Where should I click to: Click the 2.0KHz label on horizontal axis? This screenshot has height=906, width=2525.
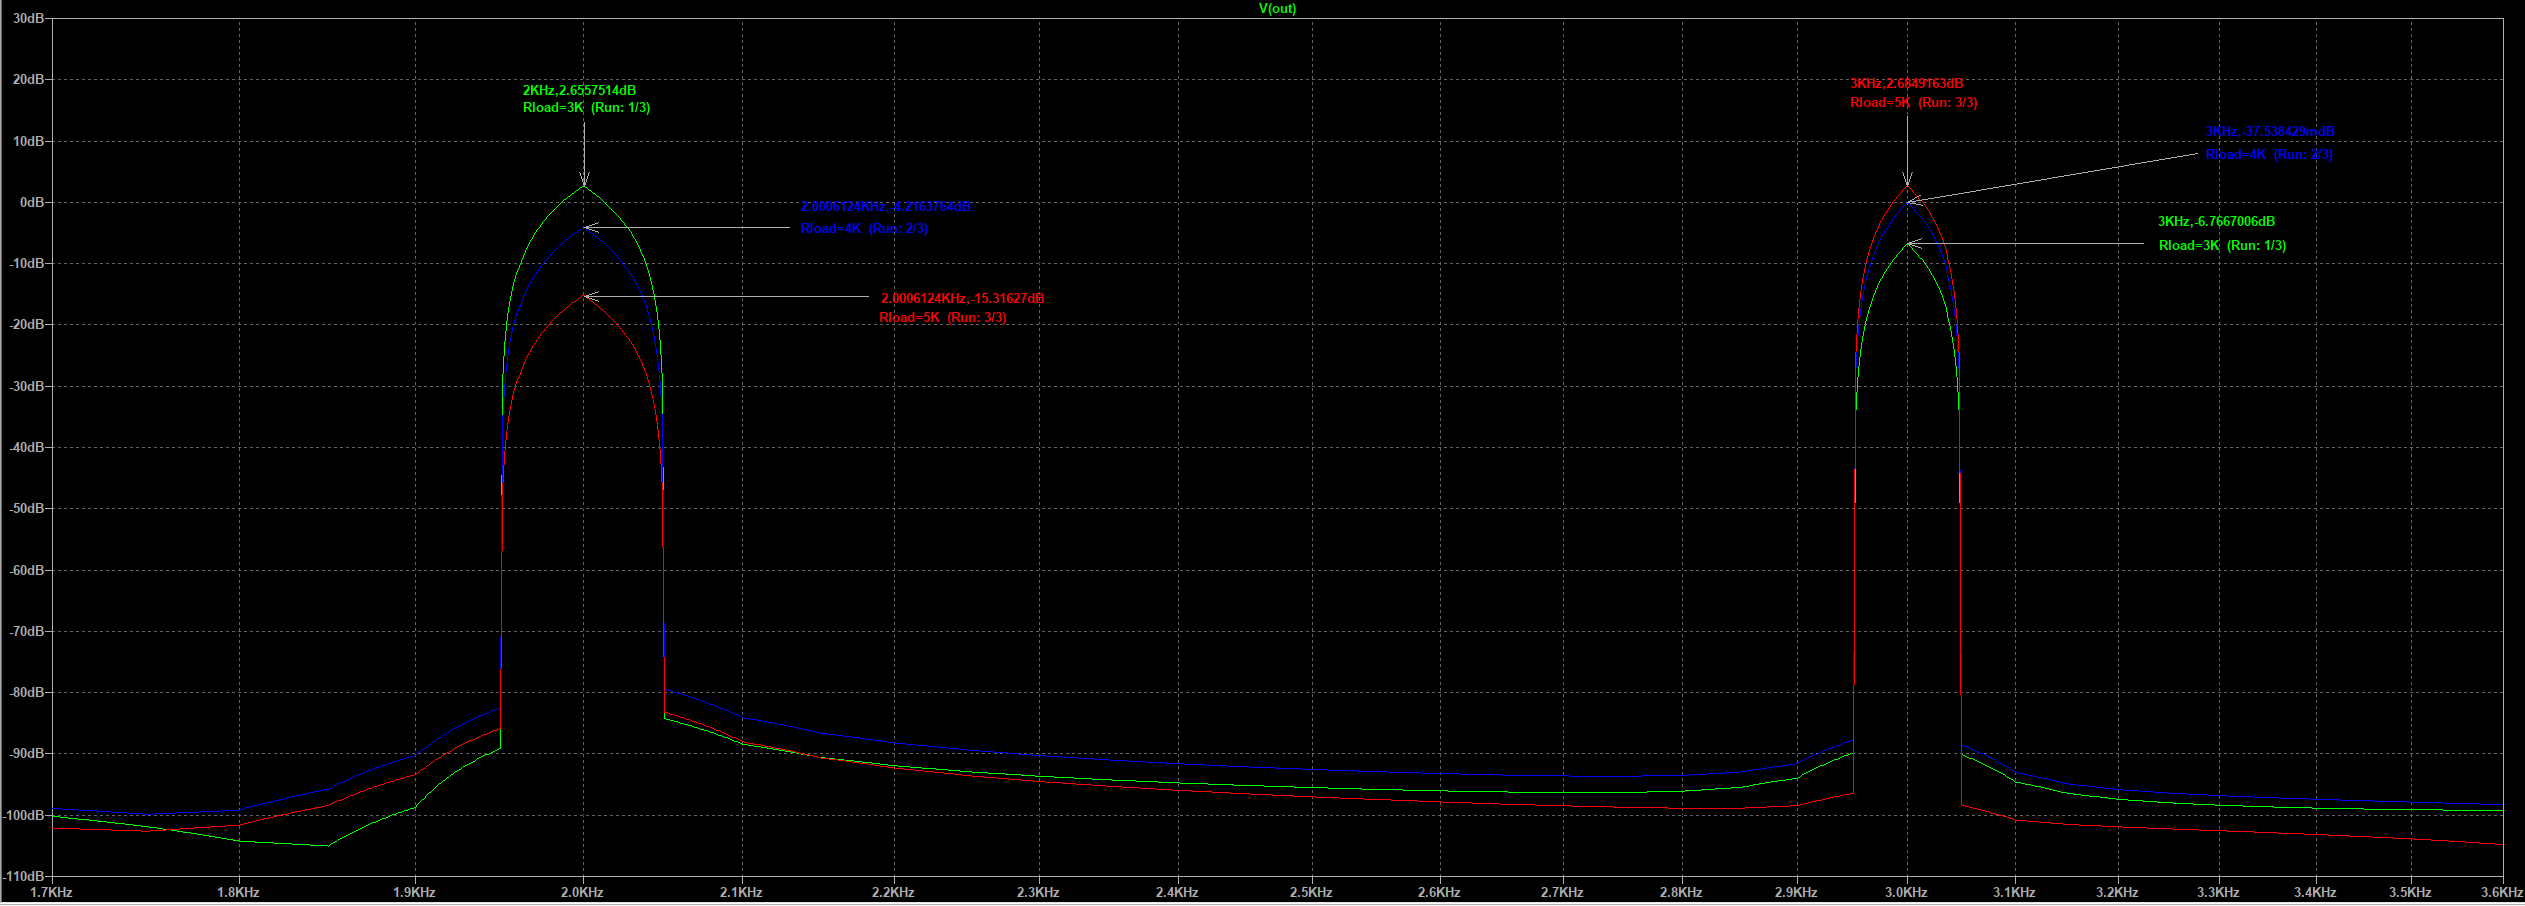coord(582,892)
